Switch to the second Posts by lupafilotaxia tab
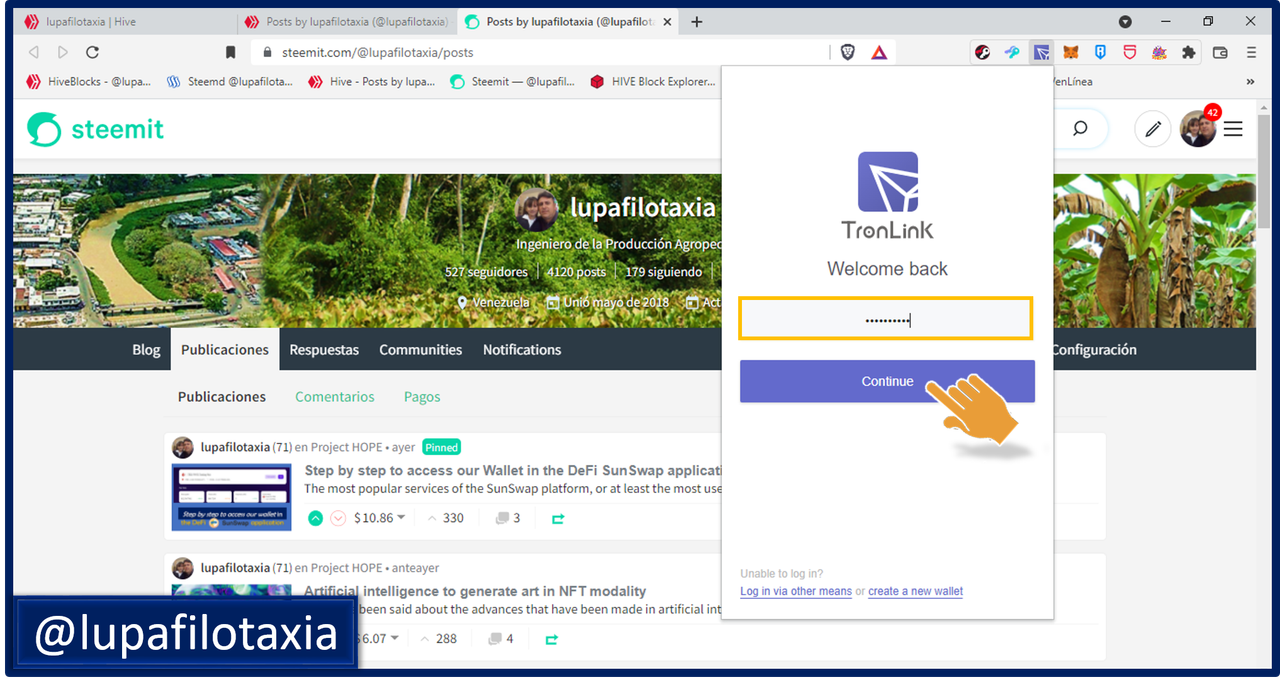The width and height of the screenshot is (1280, 695). [346, 21]
